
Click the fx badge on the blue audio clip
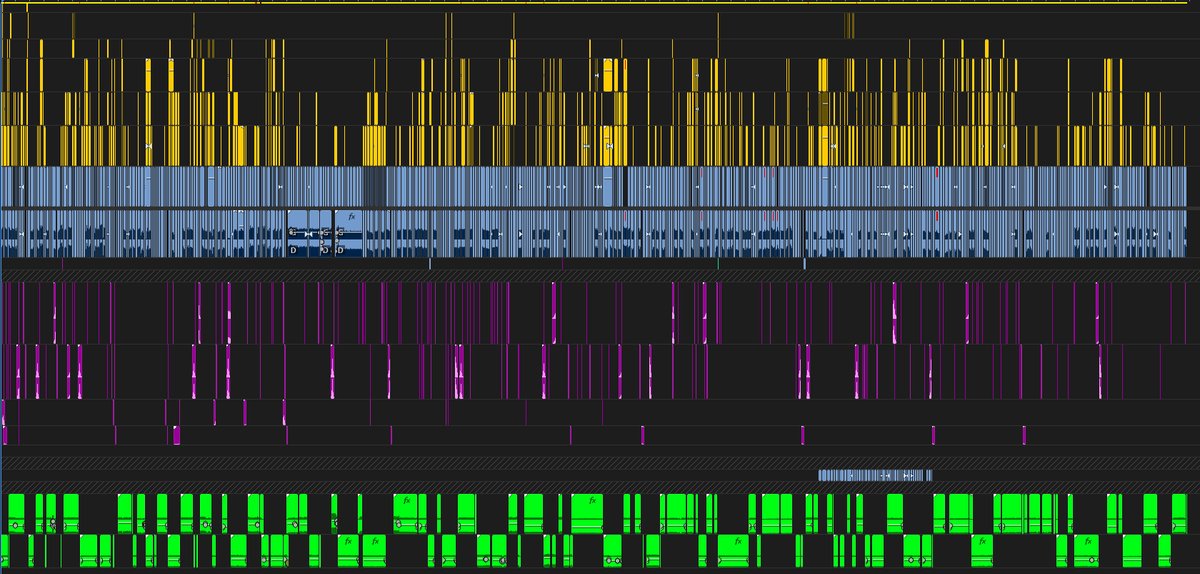[x=352, y=216]
